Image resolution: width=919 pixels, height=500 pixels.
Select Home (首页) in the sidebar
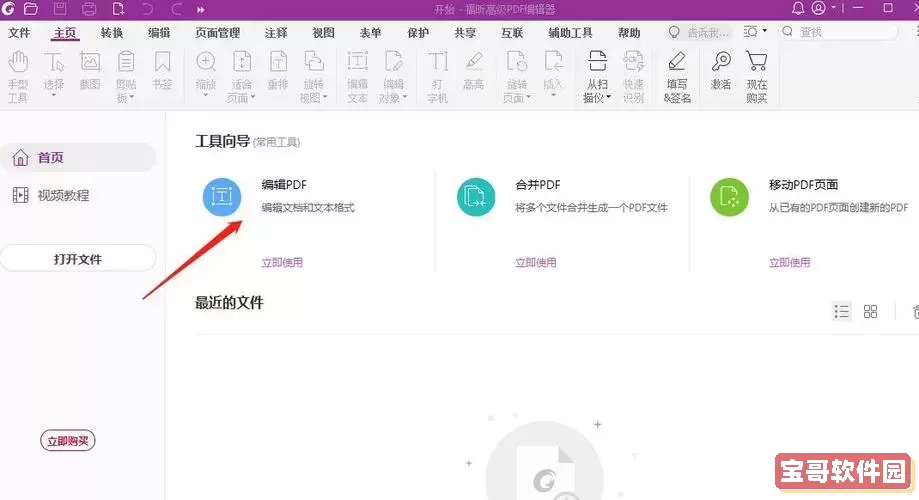(78, 158)
